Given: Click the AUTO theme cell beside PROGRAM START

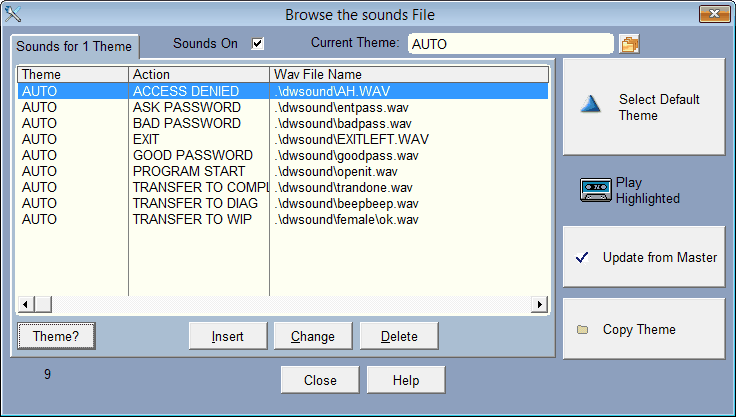Looking at the screenshot, I should (x=39, y=171).
